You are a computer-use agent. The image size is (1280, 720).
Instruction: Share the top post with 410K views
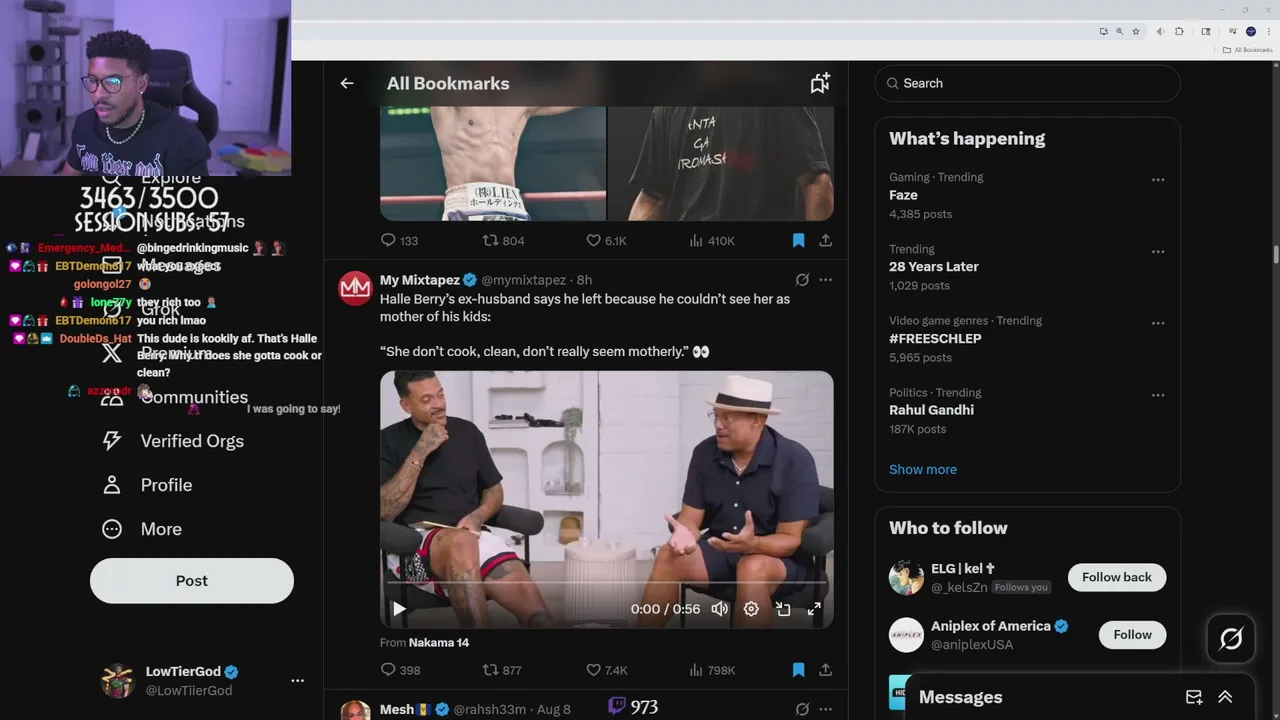[x=826, y=240]
